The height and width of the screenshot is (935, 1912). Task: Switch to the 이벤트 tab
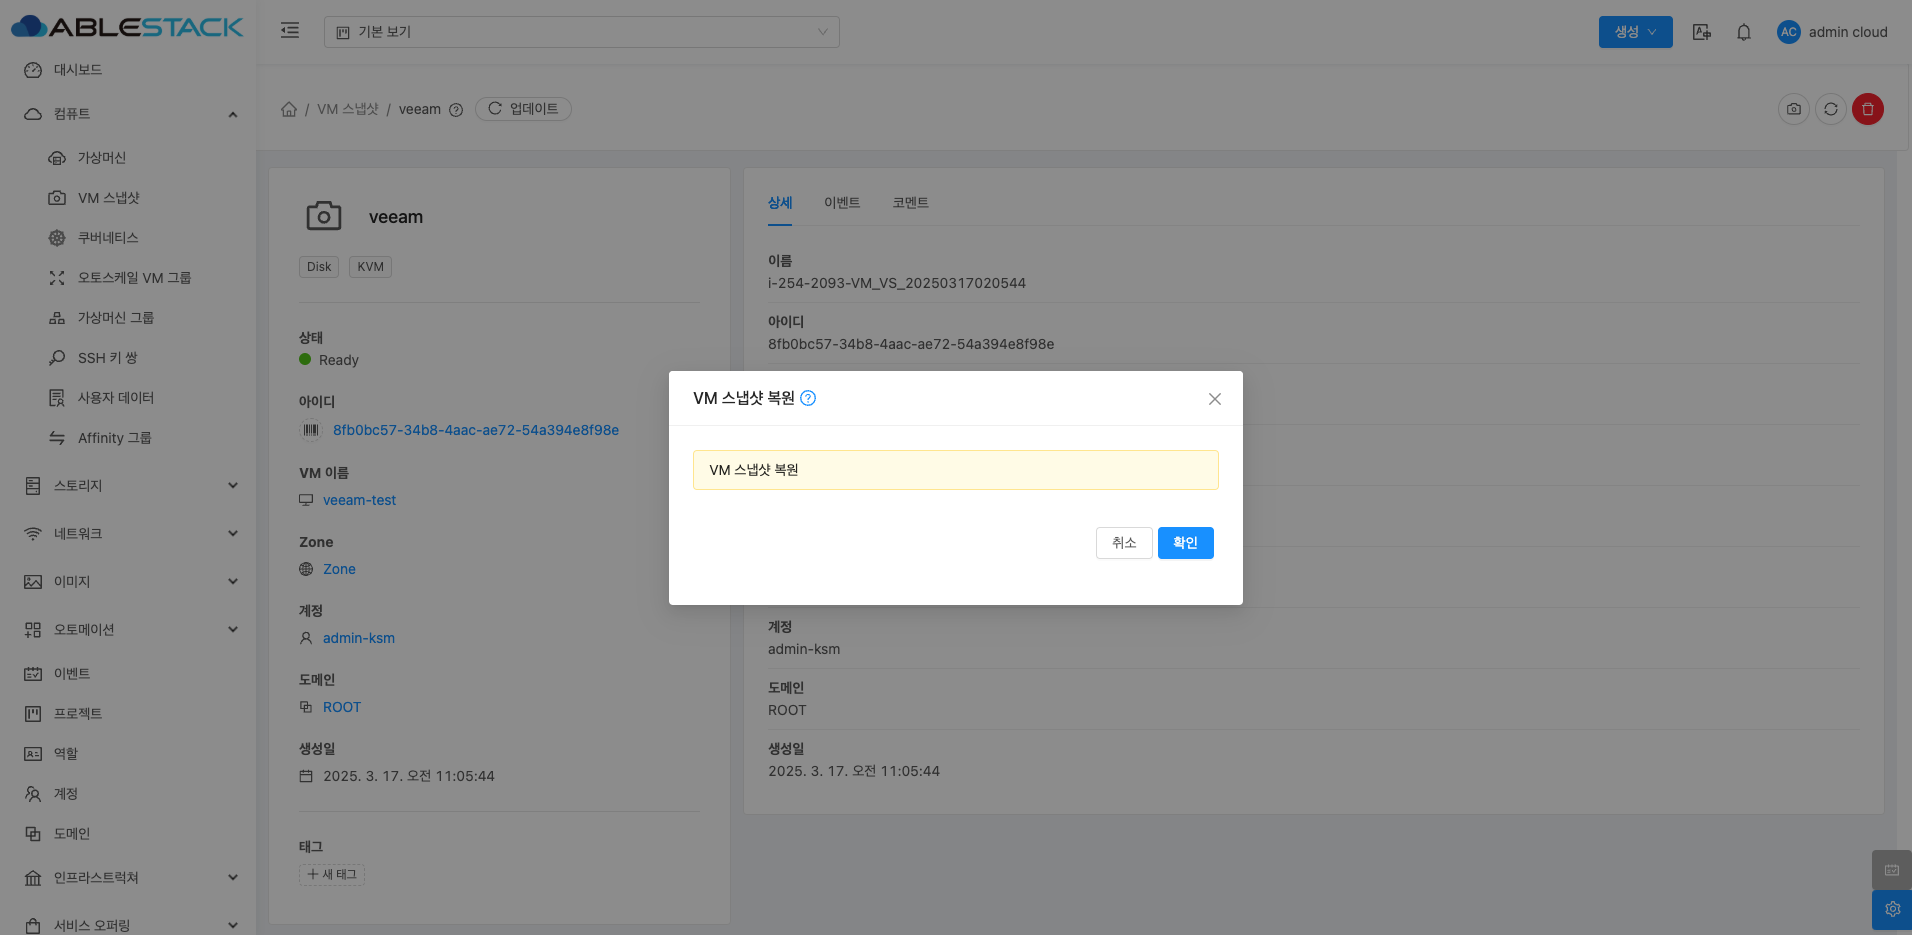tap(841, 203)
